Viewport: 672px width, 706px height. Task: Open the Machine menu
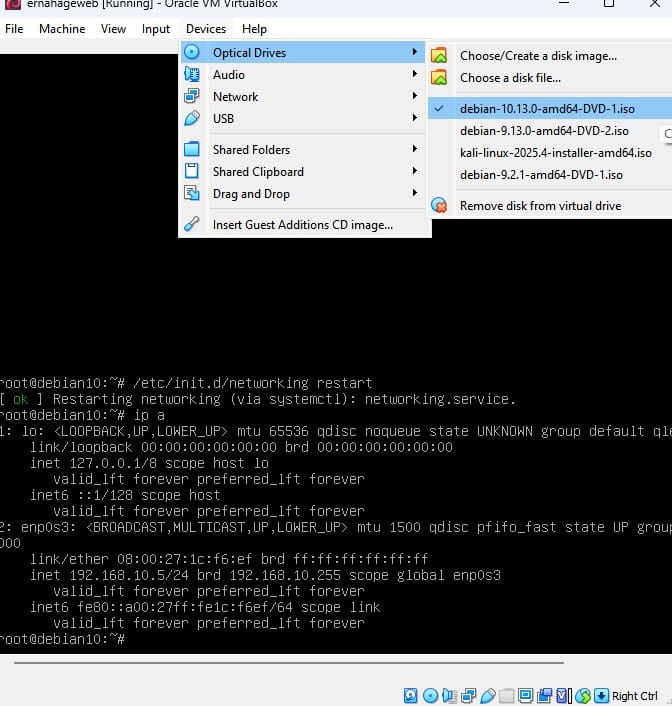62,29
